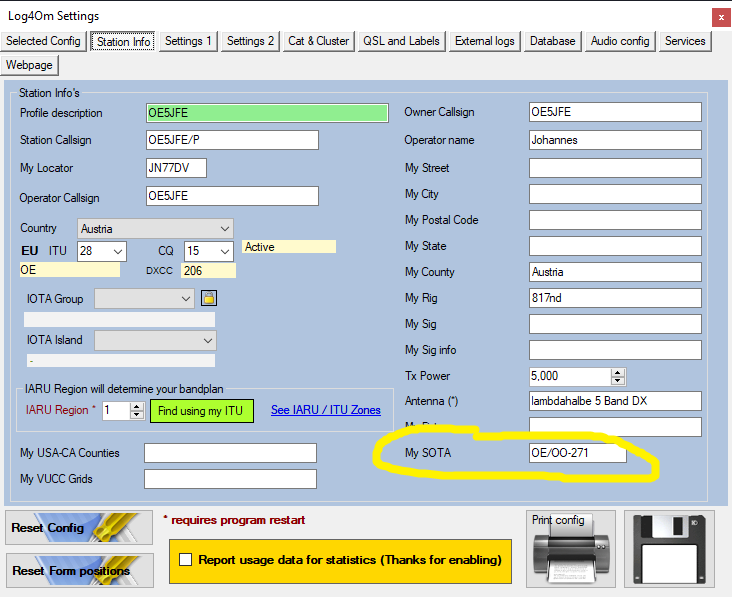
Task: Open the Settings 1 tab
Action: tap(188, 41)
